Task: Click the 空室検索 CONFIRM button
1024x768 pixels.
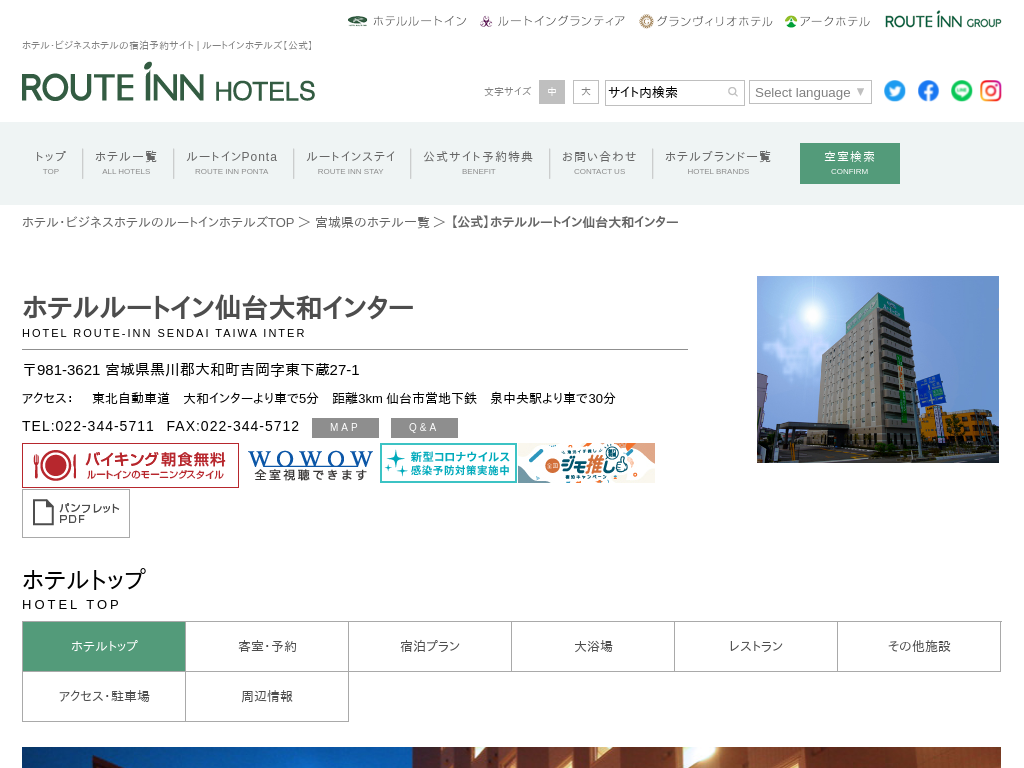Action: pyautogui.click(x=850, y=163)
